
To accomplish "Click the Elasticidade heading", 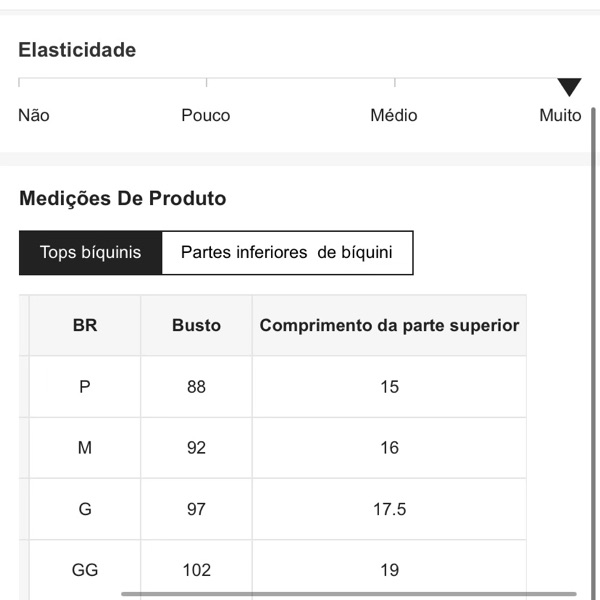I will click(77, 50).
